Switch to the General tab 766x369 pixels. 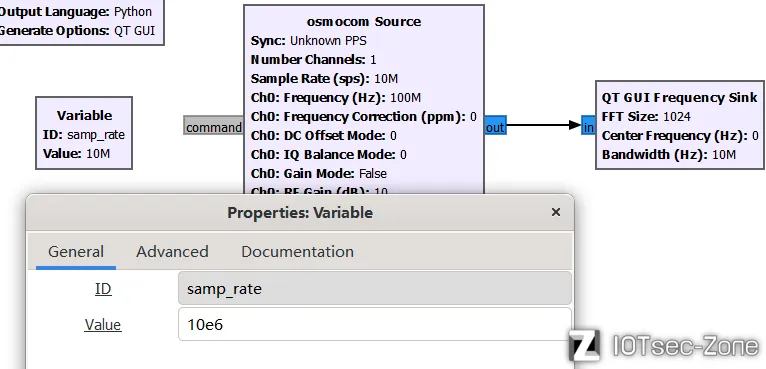coord(76,252)
